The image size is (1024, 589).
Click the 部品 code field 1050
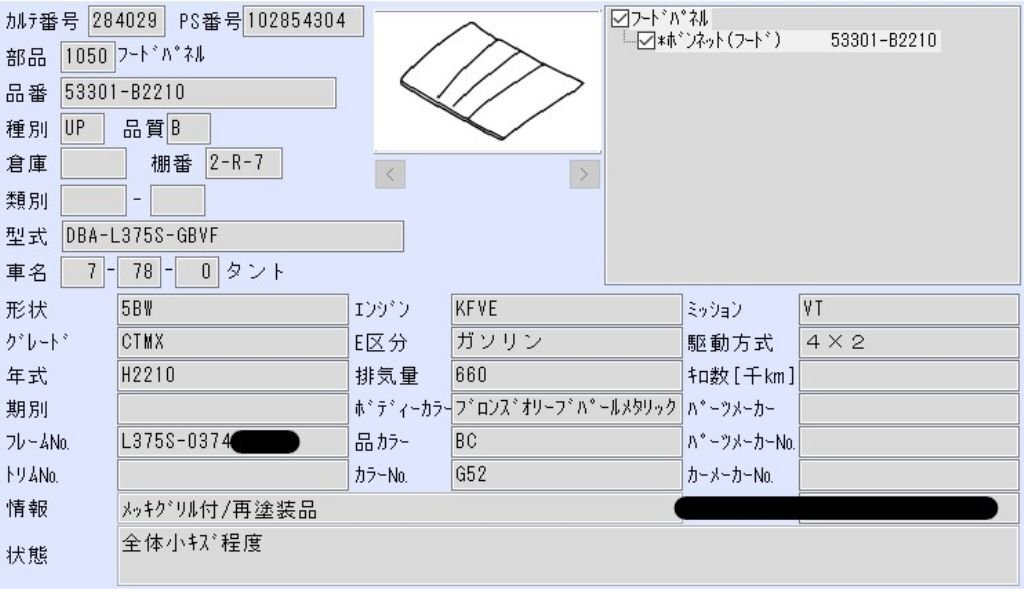click(88, 56)
